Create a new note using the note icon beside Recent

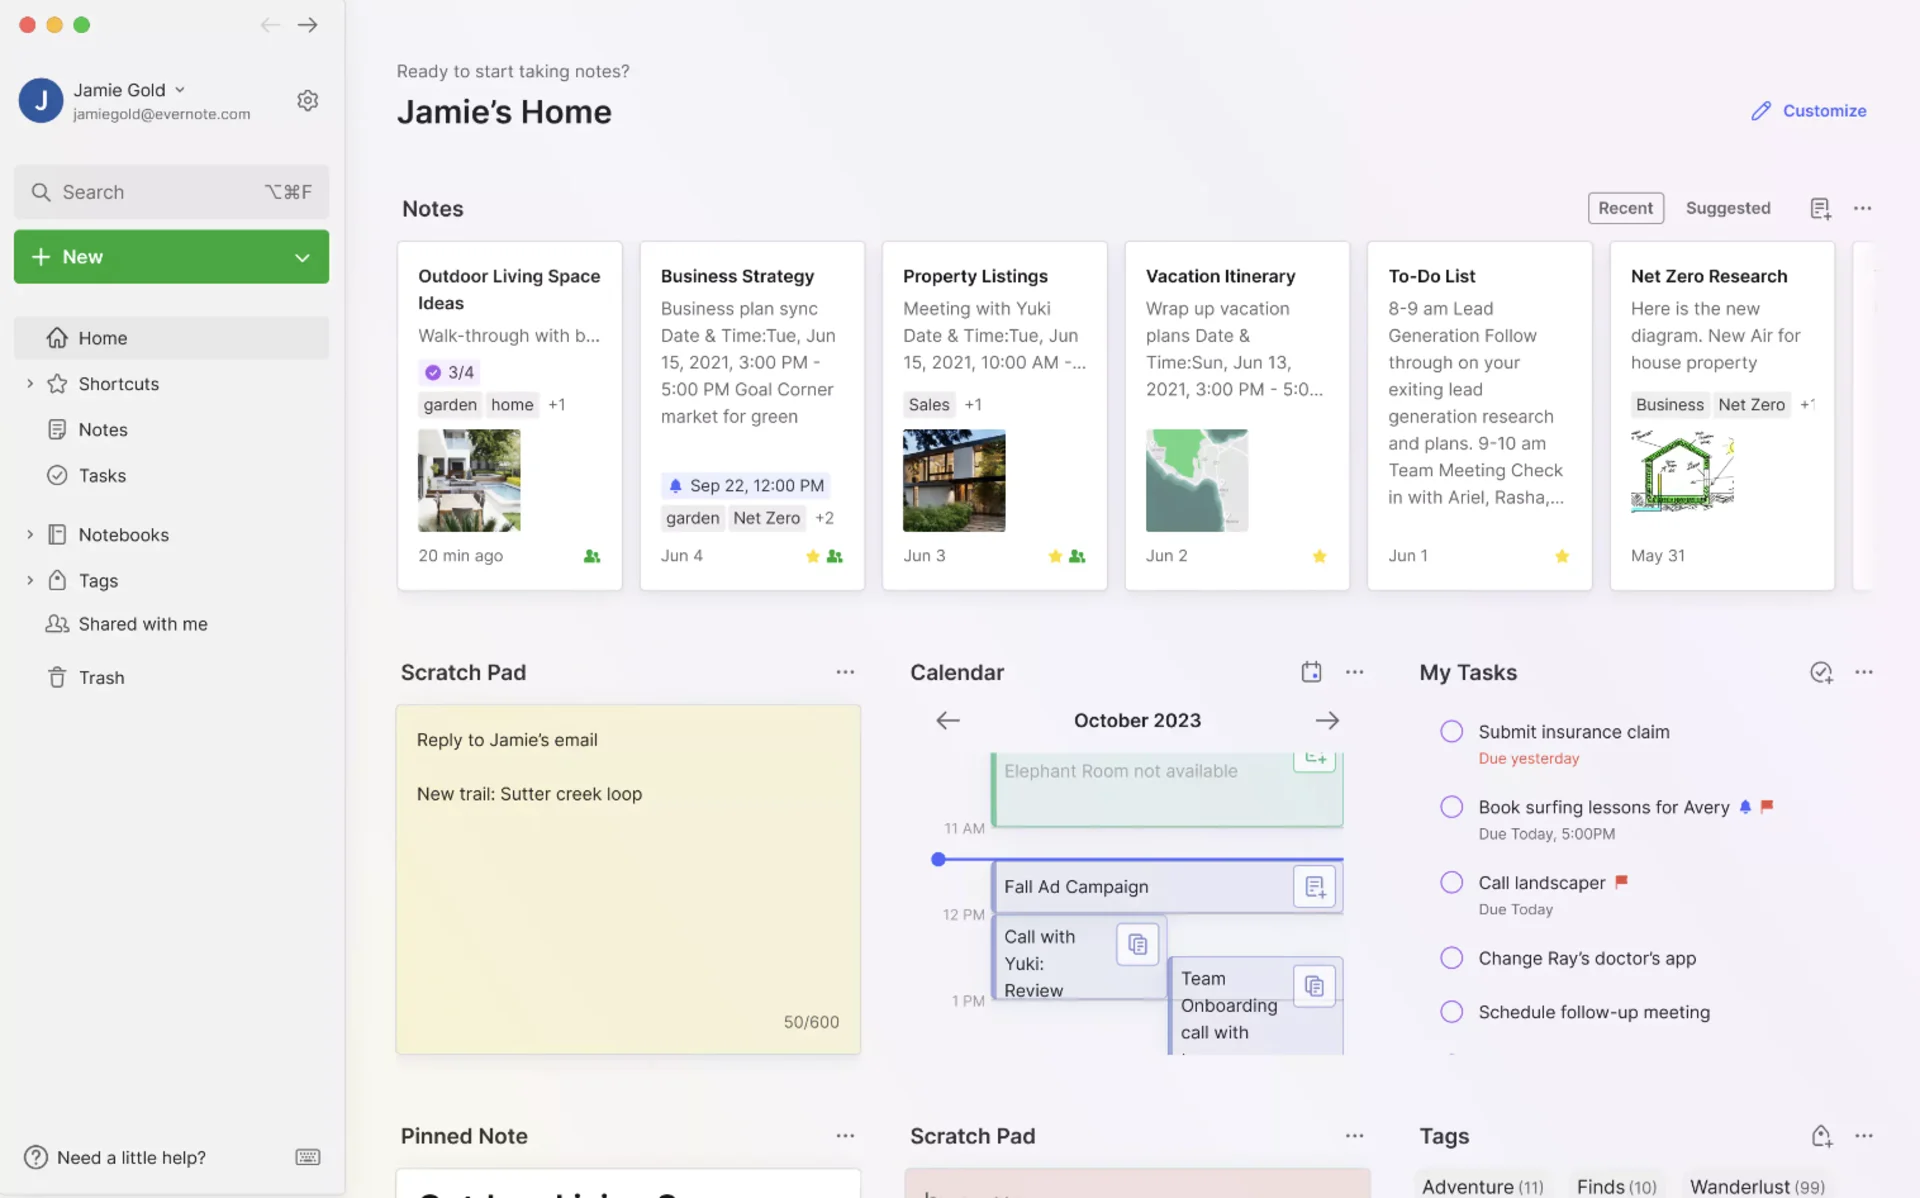pos(1820,208)
